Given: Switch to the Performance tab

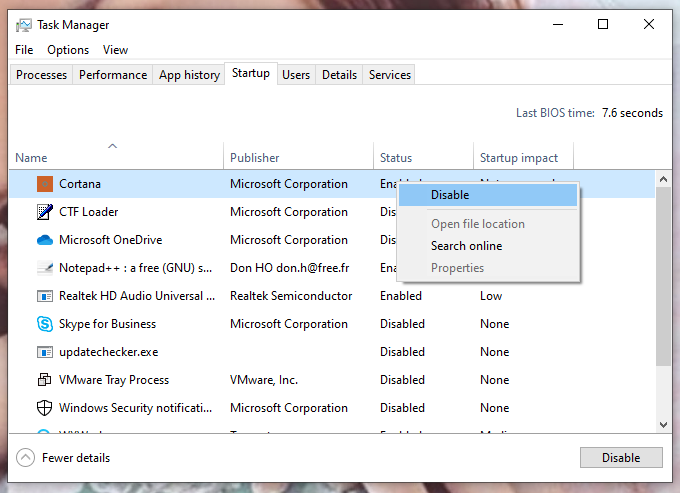Looking at the screenshot, I should (113, 75).
